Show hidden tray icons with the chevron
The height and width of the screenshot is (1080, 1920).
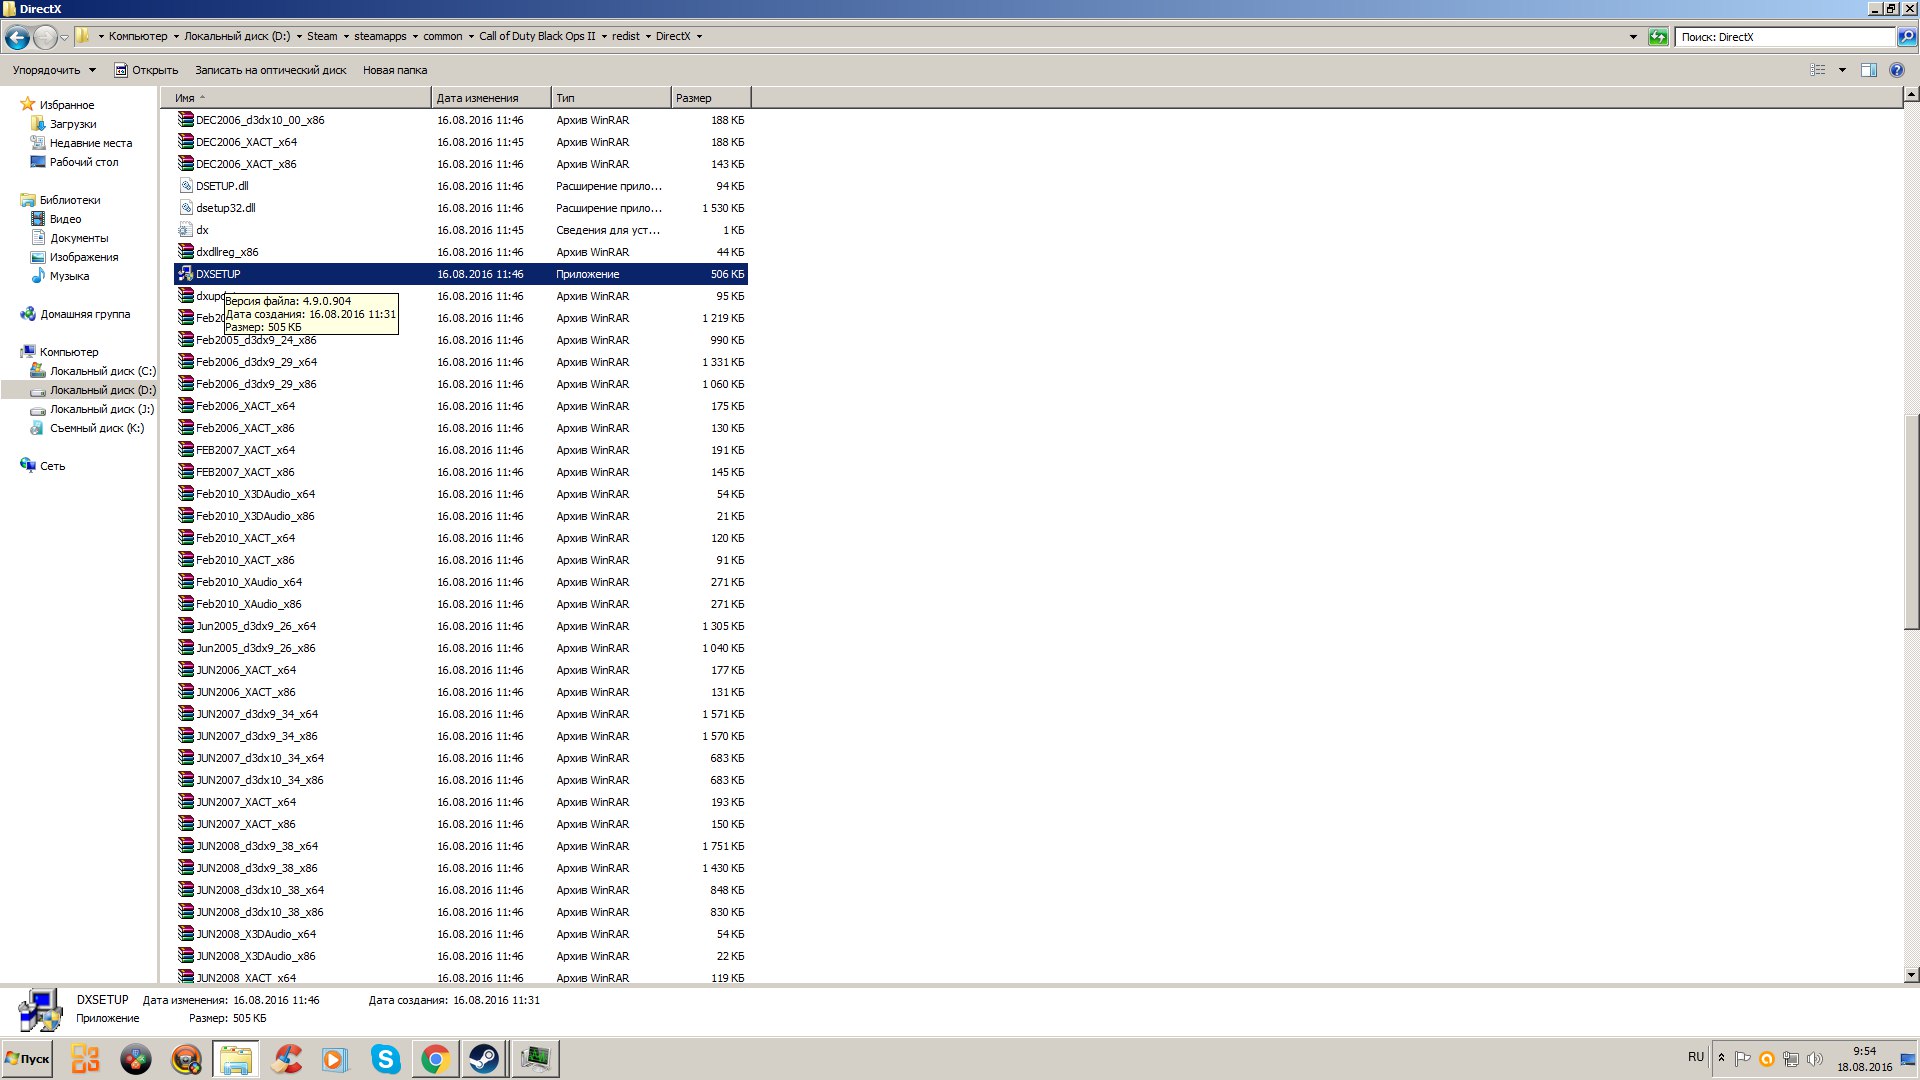pyautogui.click(x=1721, y=1058)
